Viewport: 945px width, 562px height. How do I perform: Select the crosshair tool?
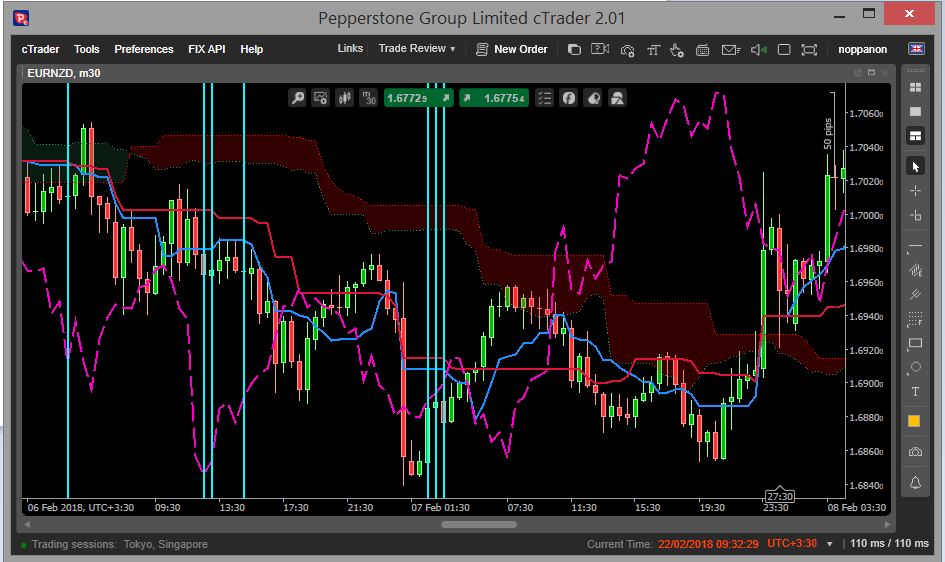point(915,191)
